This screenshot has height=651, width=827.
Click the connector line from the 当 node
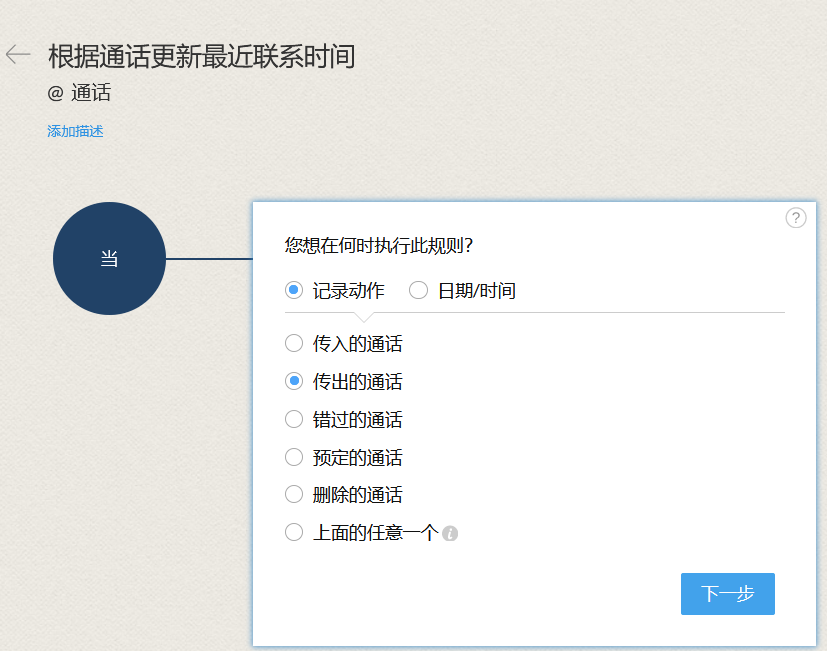point(208,259)
